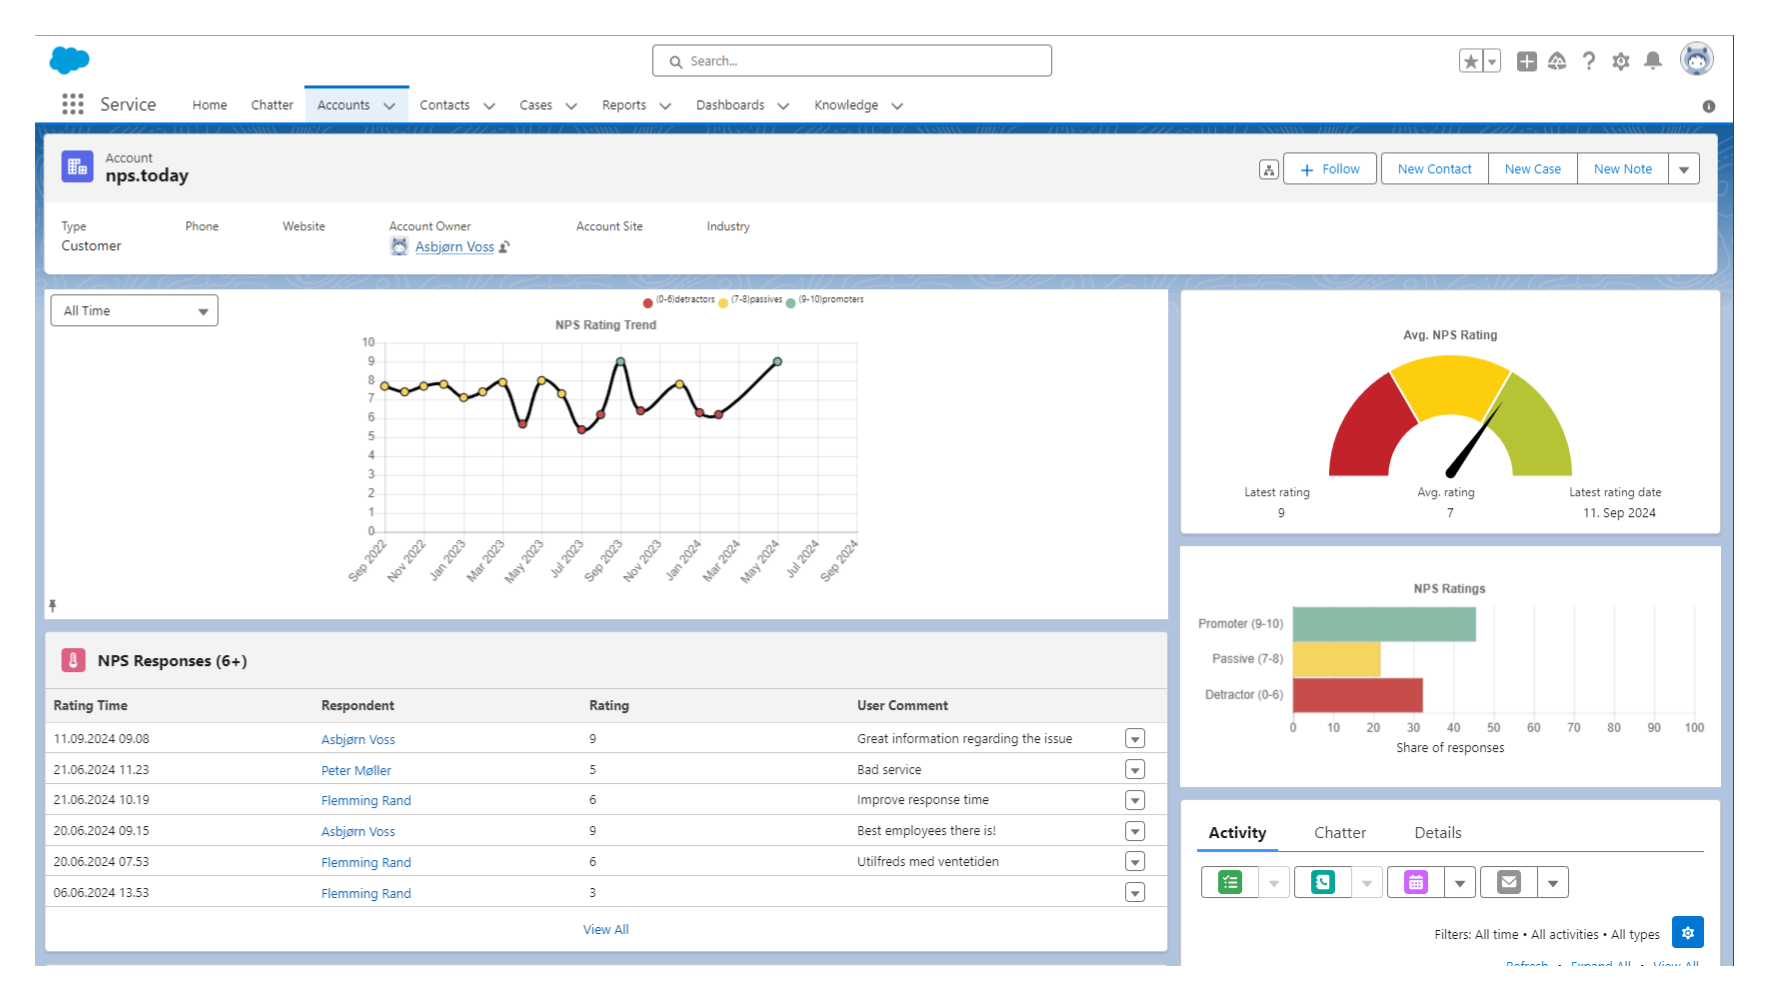Click the favorite star icon
This screenshot has height=998, width=1766.
coord(1468,61)
